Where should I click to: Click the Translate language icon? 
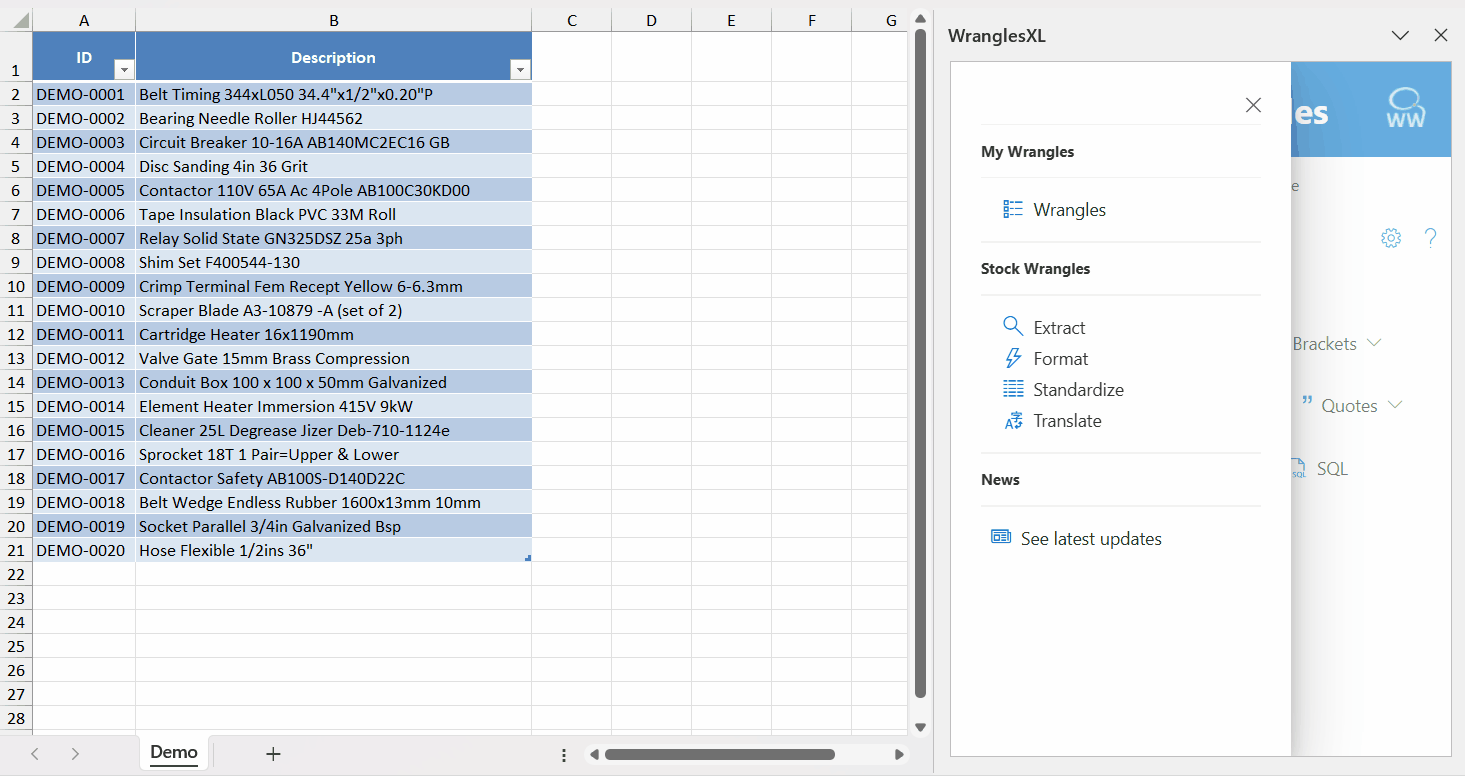point(1013,421)
